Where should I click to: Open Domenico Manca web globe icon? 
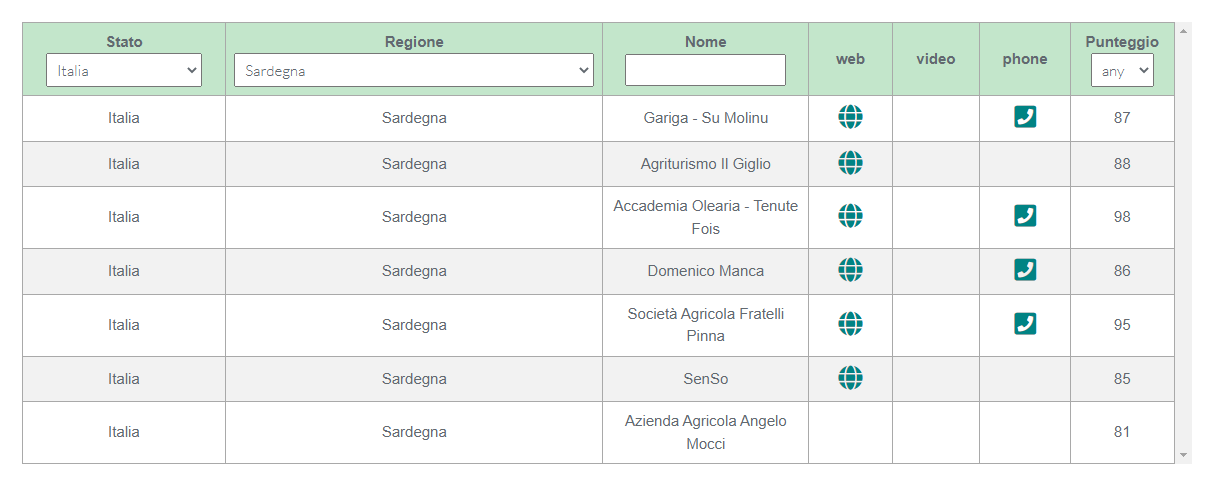(x=850, y=270)
